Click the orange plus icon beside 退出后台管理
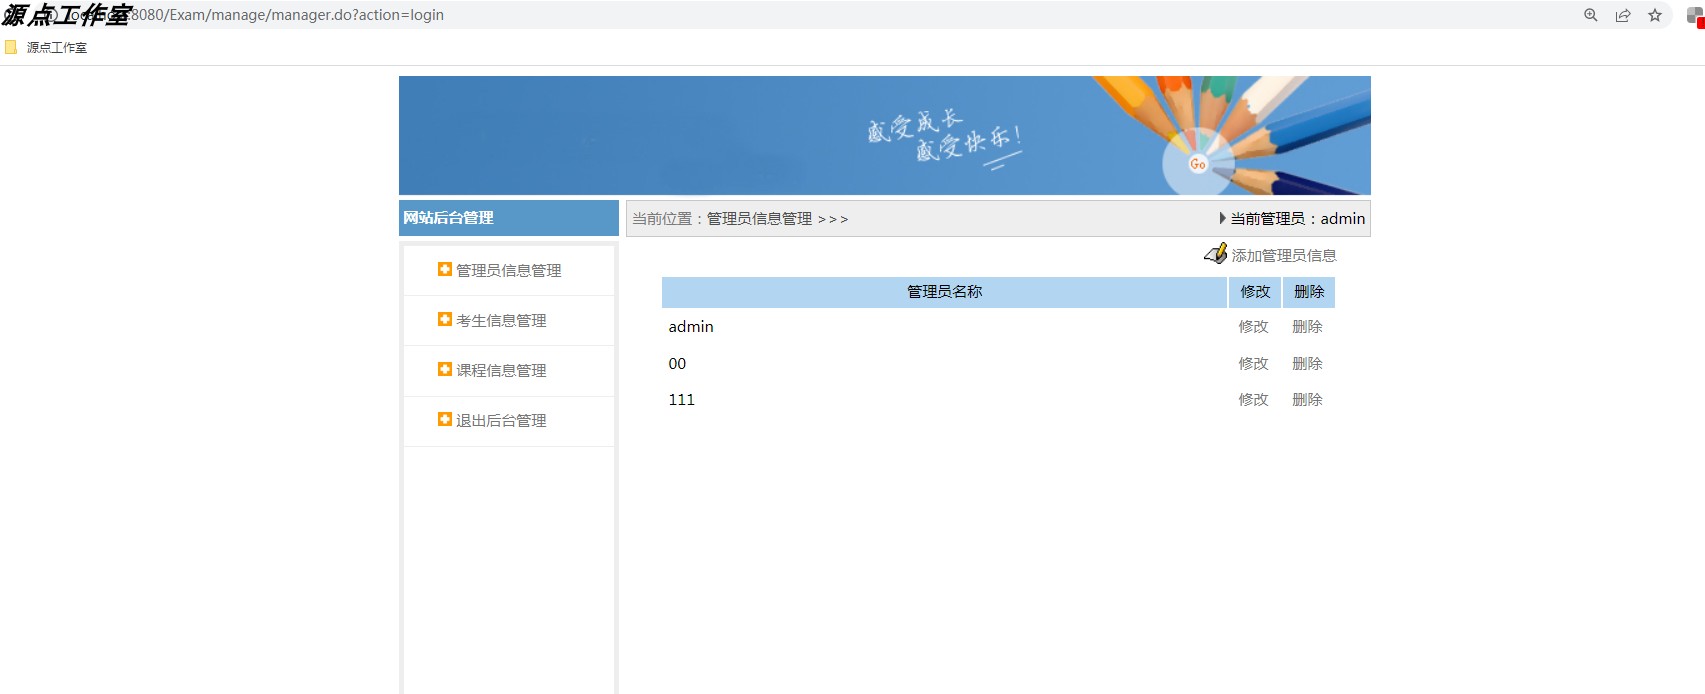Image resolution: width=1705 pixels, height=694 pixels. click(445, 419)
